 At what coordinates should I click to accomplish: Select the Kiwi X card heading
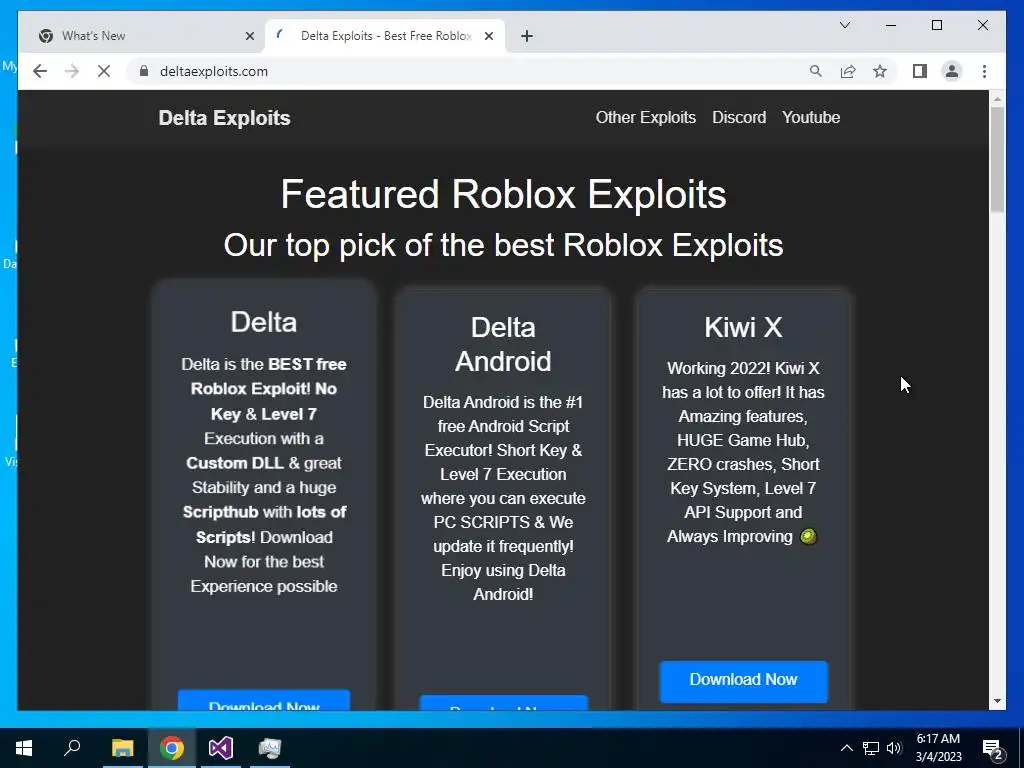point(743,327)
